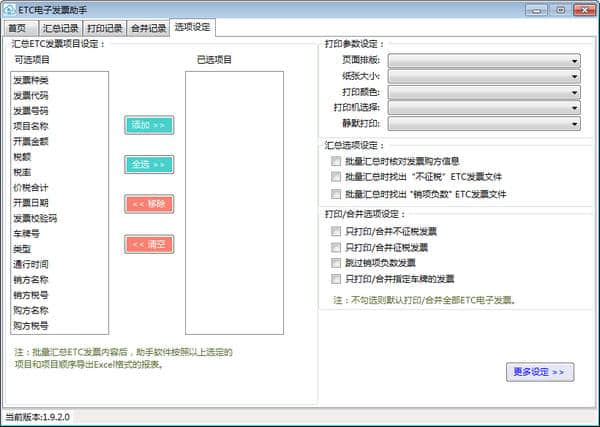This screenshot has height=427, width=600.
Task: Select the 选项设定 tab
Action: [192, 27]
